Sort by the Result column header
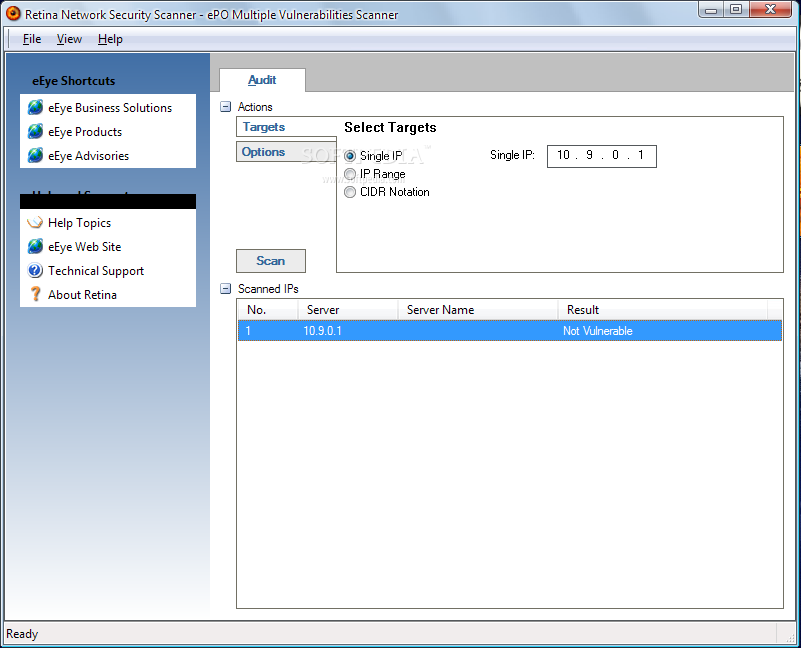This screenshot has height=648, width=801. click(663, 310)
